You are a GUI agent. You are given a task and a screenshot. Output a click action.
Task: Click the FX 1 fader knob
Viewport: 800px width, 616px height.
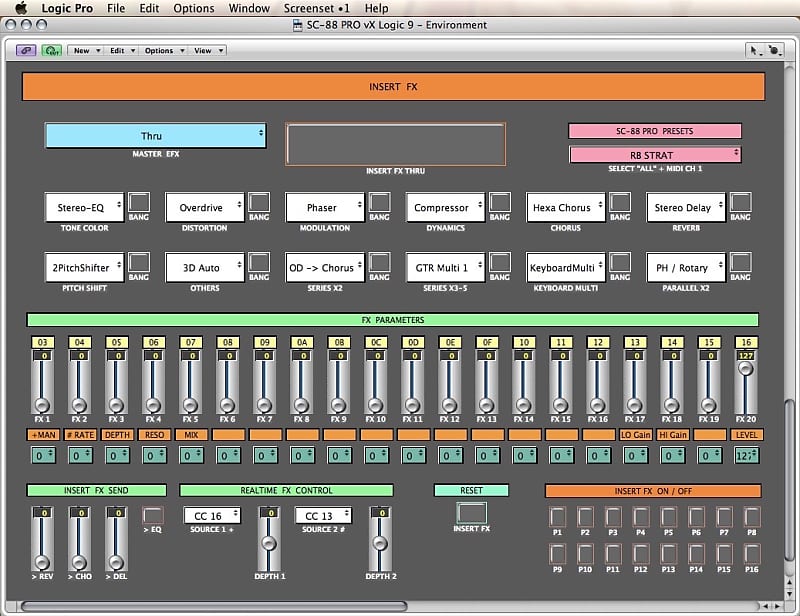pos(42,405)
